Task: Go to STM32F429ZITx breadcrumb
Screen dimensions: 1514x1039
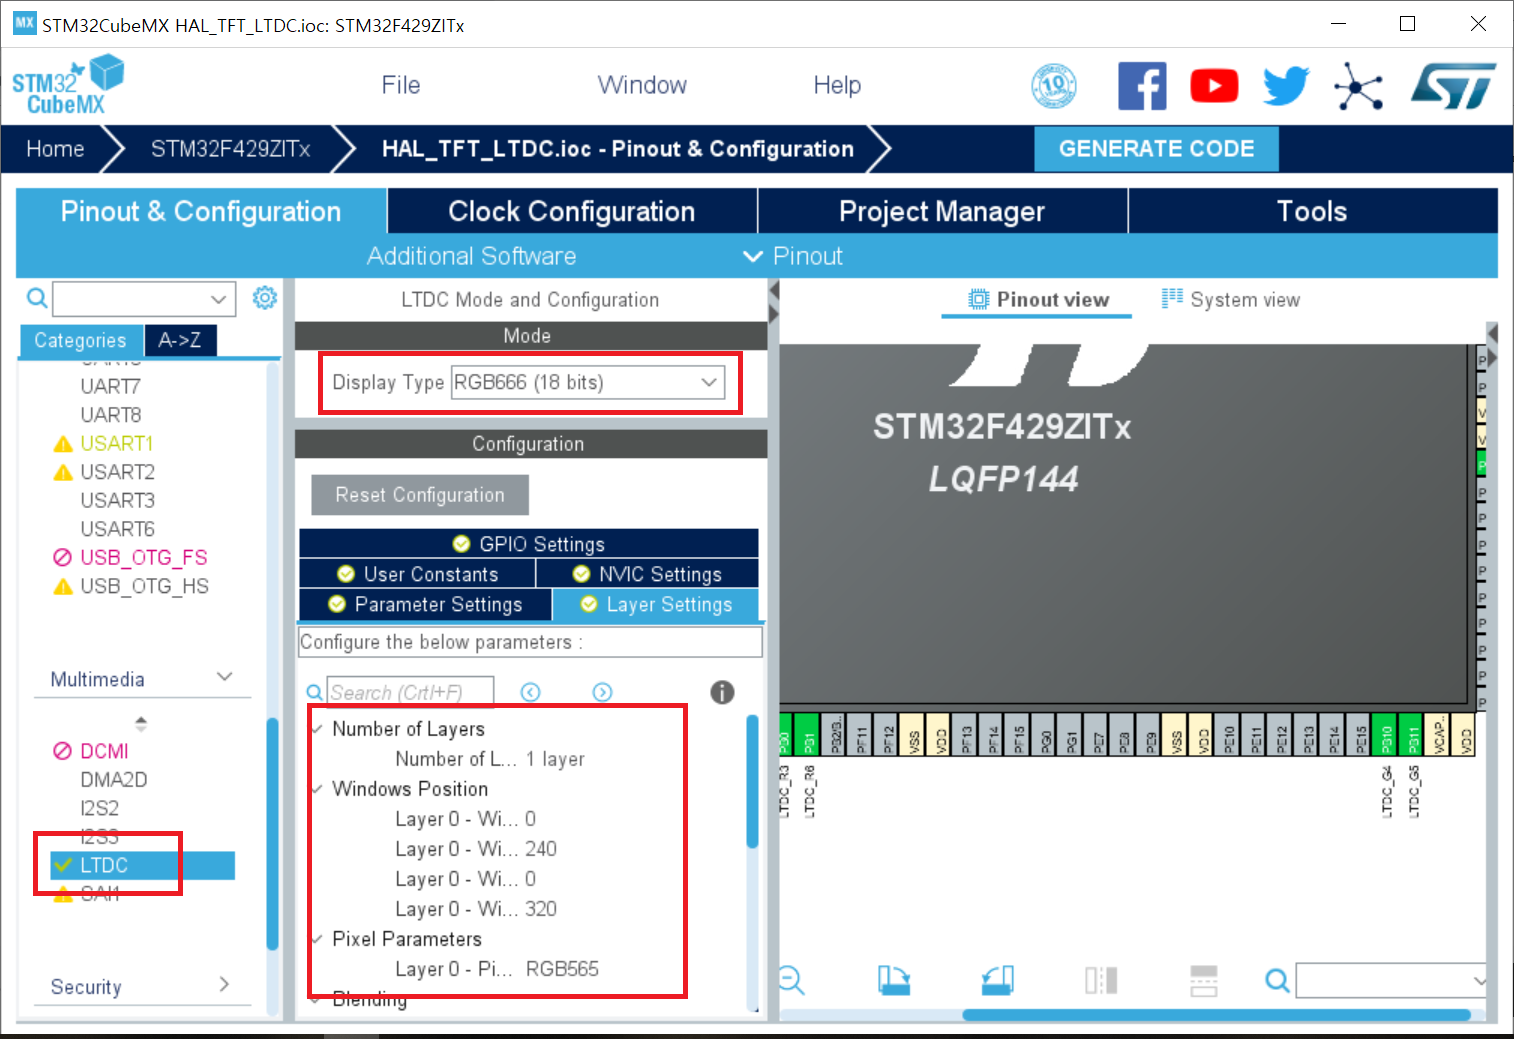Action: (x=231, y=149)
